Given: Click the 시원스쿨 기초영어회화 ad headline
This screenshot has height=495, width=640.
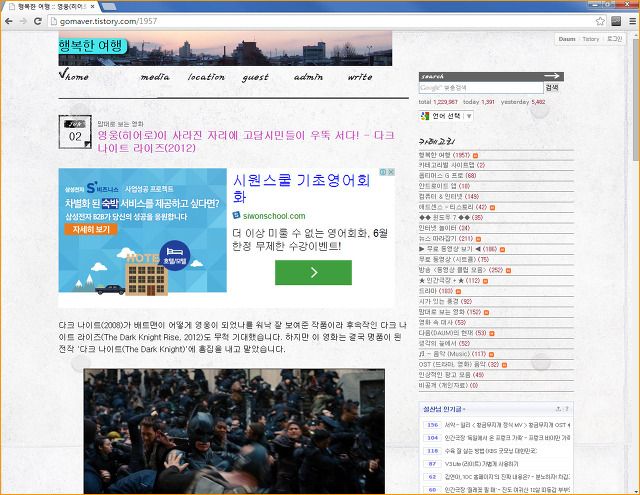Looking at the screenshot, I should [x=301, y=188].
